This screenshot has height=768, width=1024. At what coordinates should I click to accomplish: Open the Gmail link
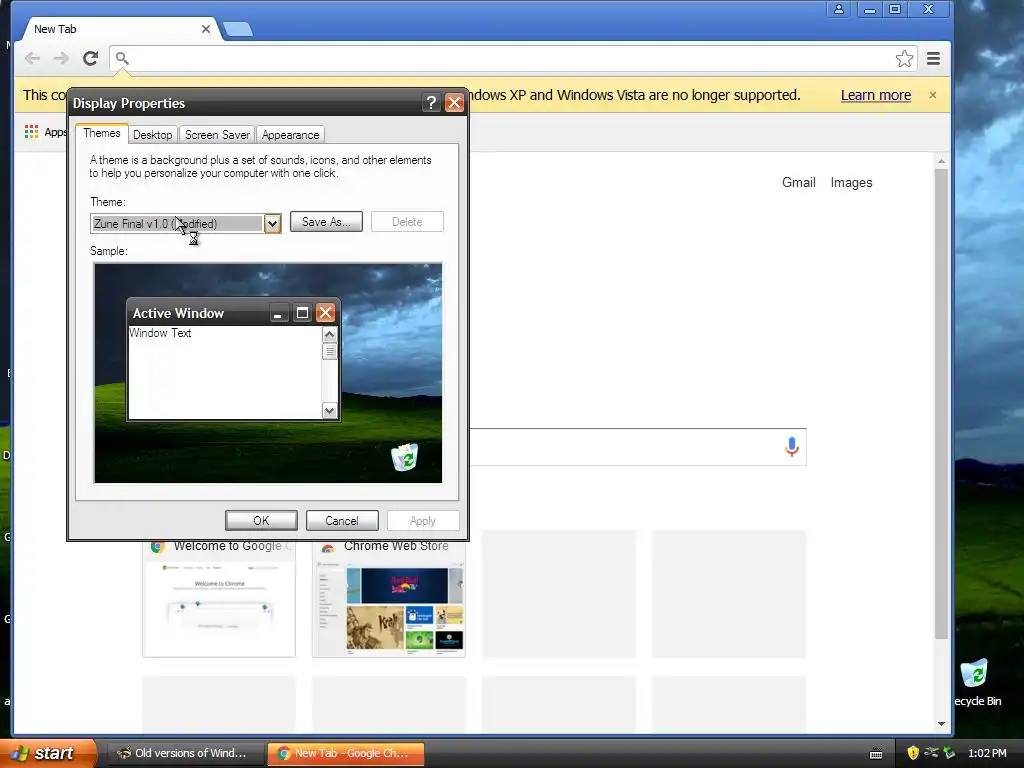click(799, 182)
